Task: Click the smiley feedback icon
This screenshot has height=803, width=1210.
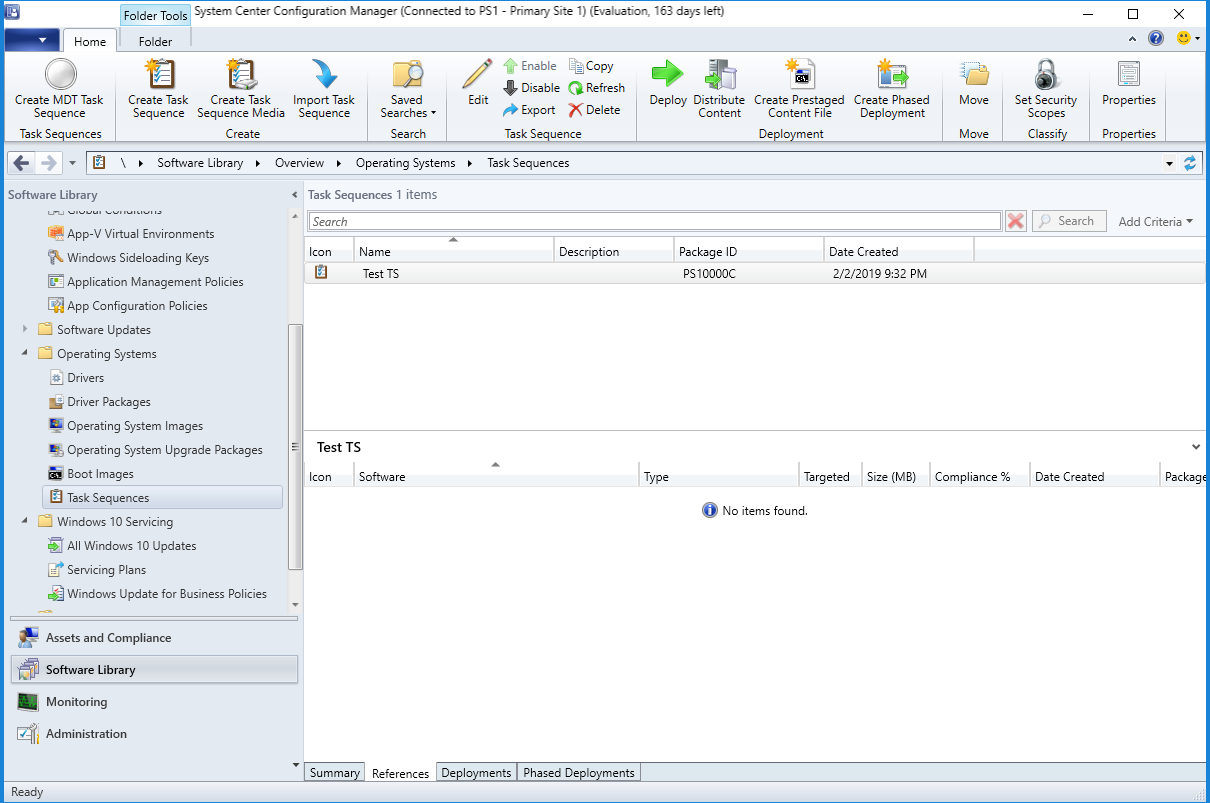Action: click(x=1184, y=39)
